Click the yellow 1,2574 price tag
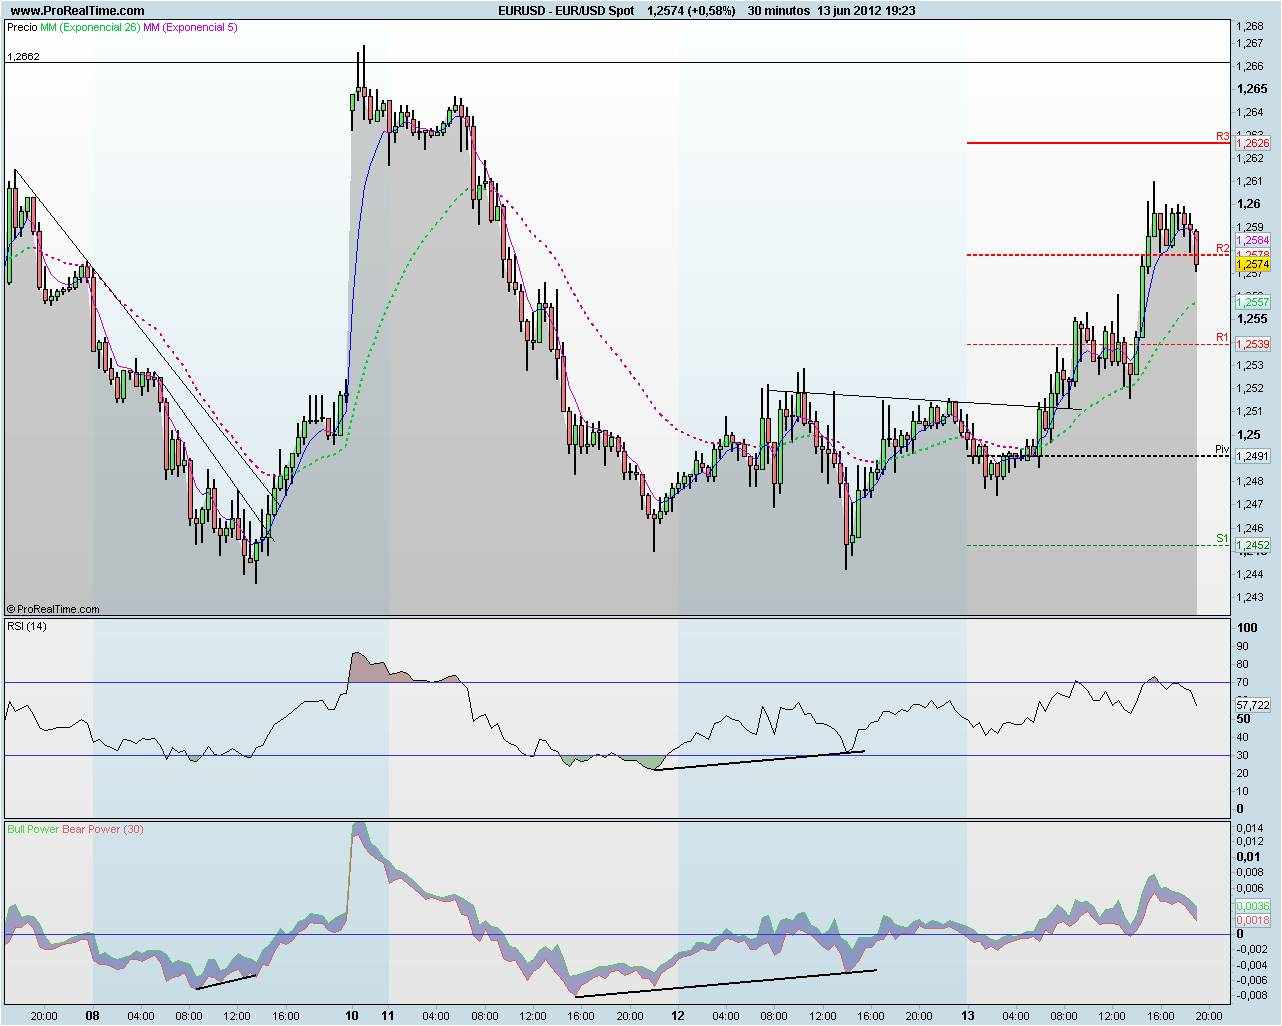Viewport: 1282px width, 1026px height. point(1253,263)
